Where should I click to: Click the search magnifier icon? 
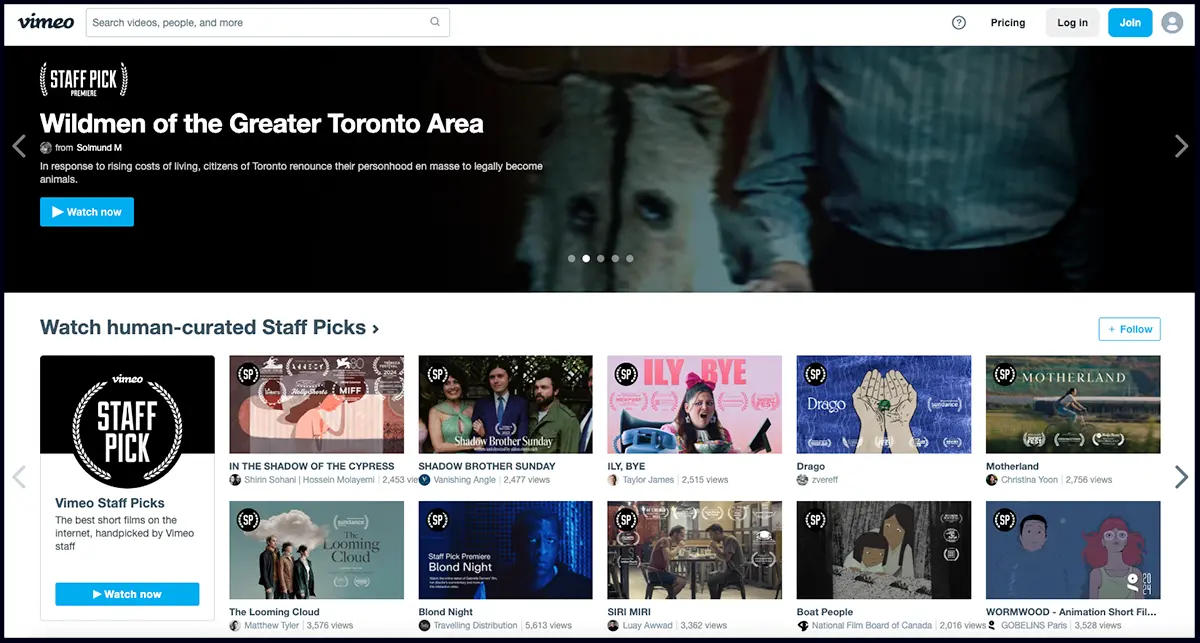[435, 22]
